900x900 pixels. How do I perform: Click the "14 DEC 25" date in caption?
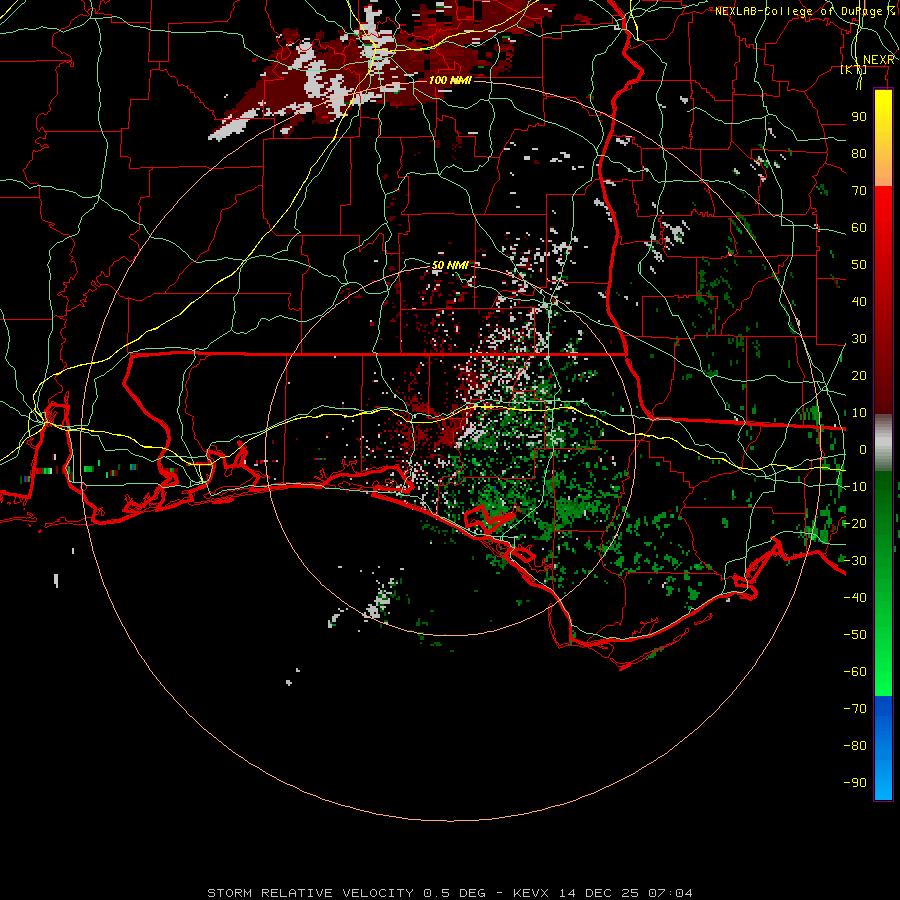[x=599, y=893]
